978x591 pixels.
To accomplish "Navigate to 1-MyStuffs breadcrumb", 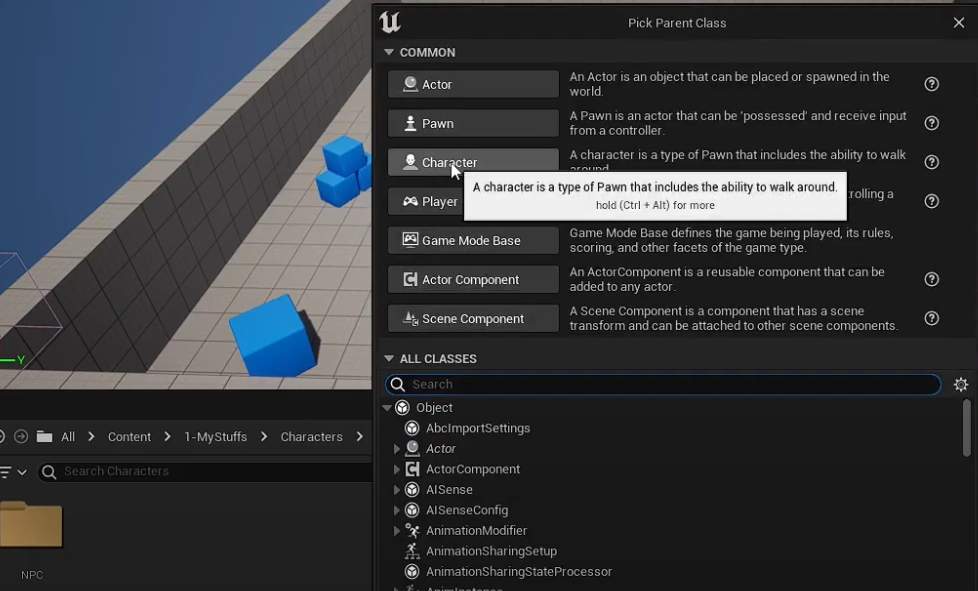I will coord(215,437).
